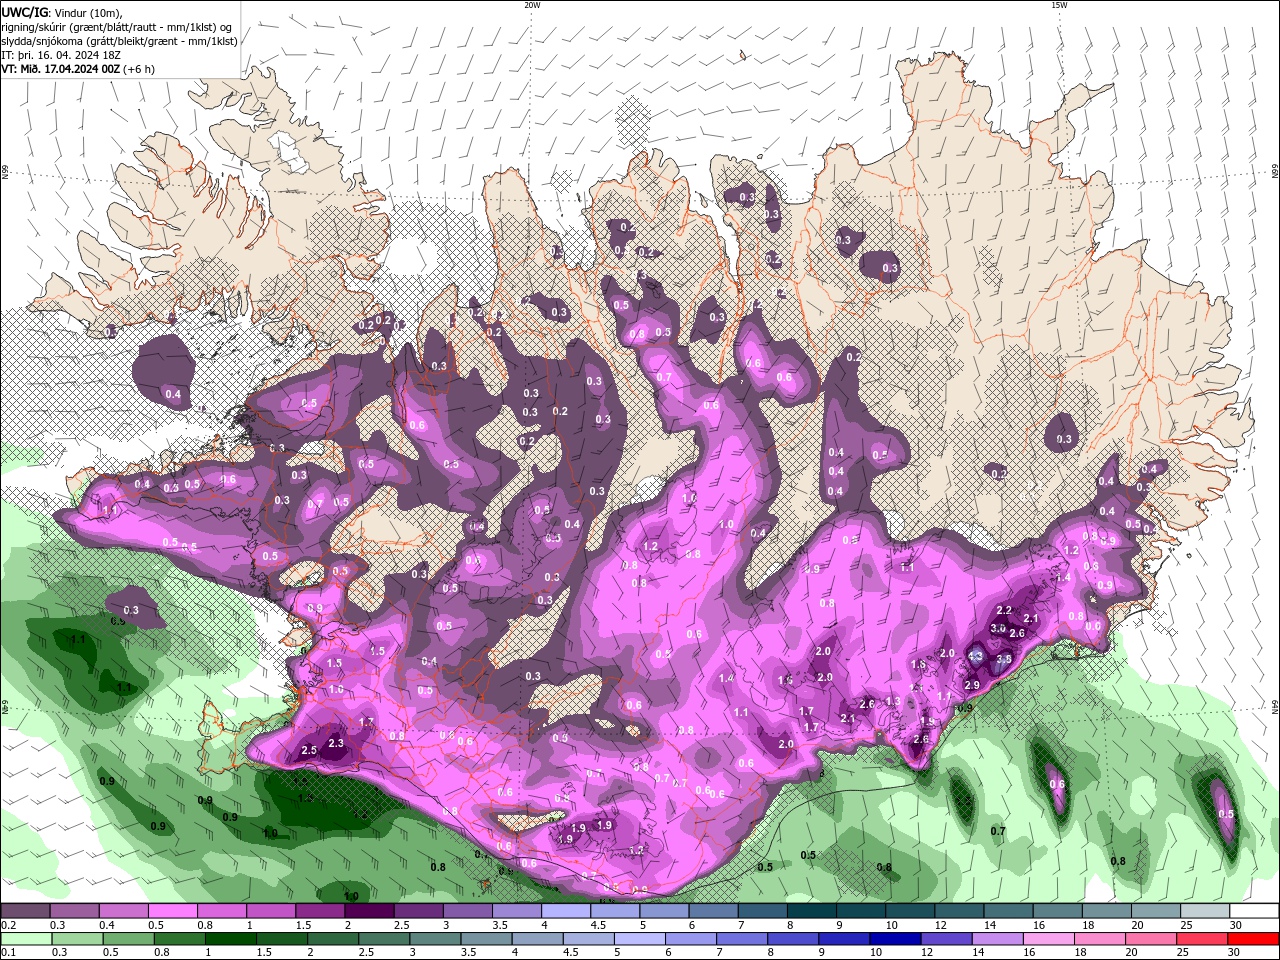1280x960 pixels.
Task: Click the 15W longitude label
Action: (1059, 5)
